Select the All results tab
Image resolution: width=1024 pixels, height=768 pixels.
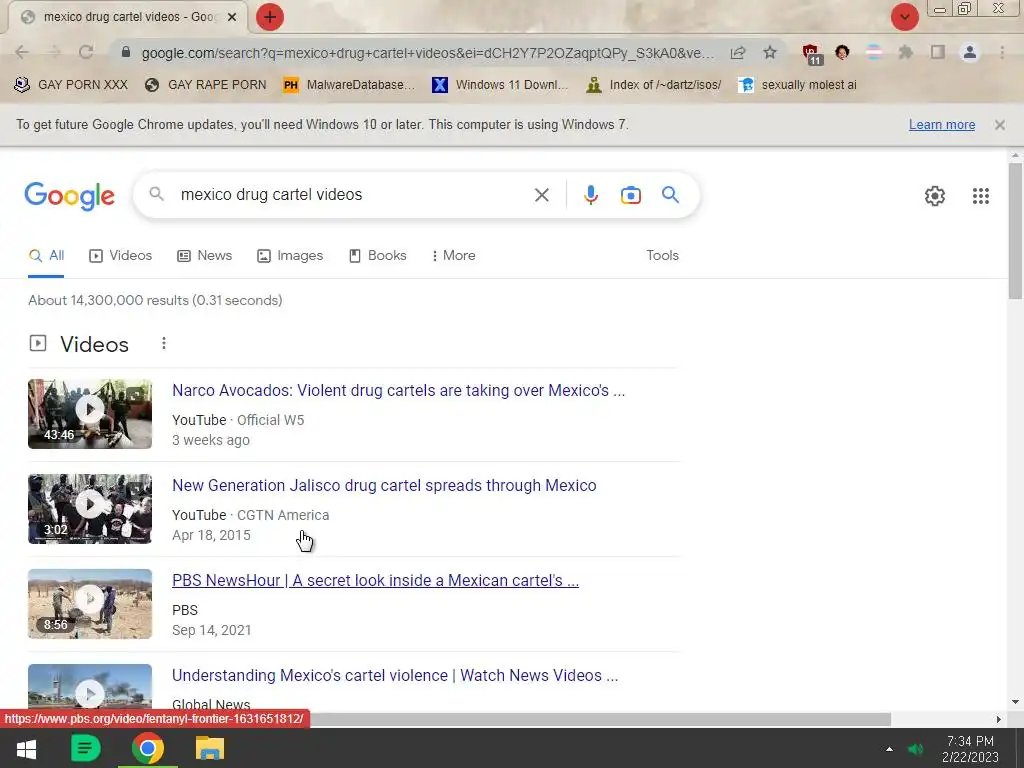46,256
